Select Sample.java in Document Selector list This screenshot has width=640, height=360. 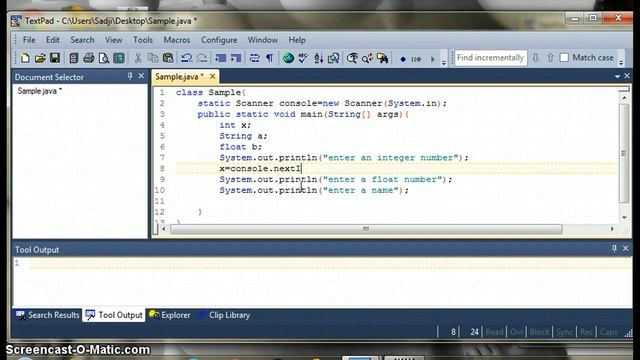(39, 91)
